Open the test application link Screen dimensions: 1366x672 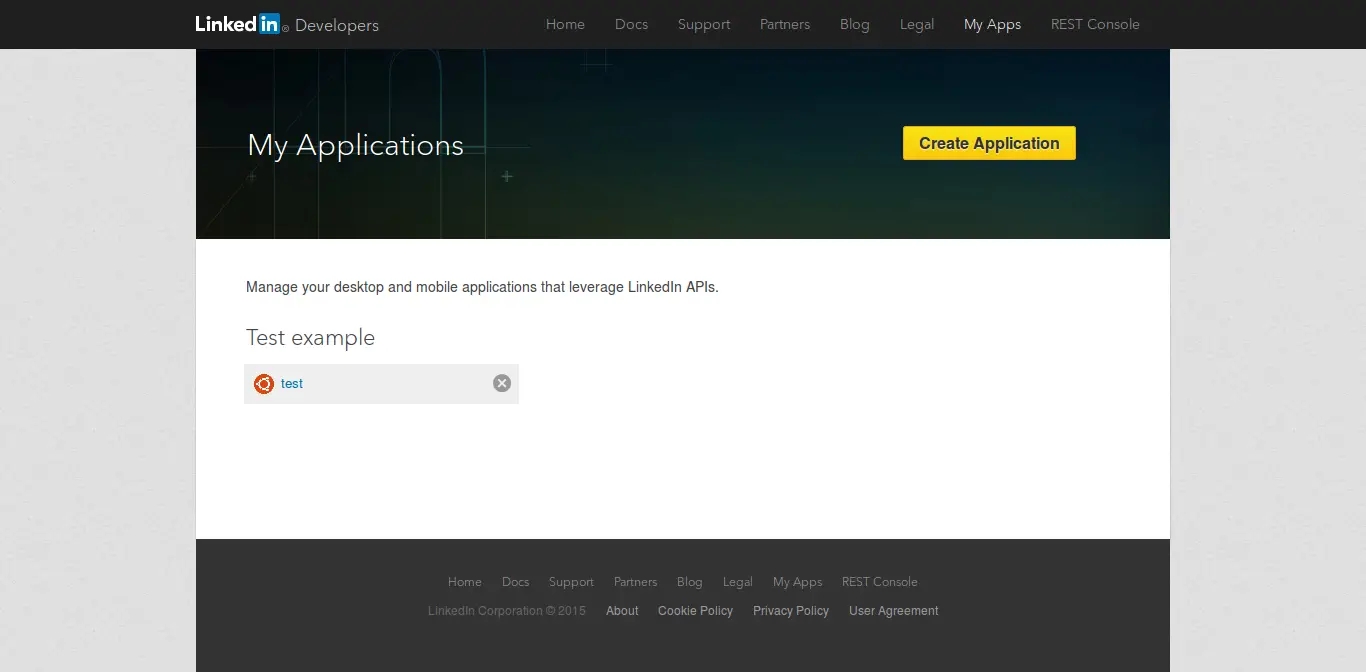tap(292, 384)
